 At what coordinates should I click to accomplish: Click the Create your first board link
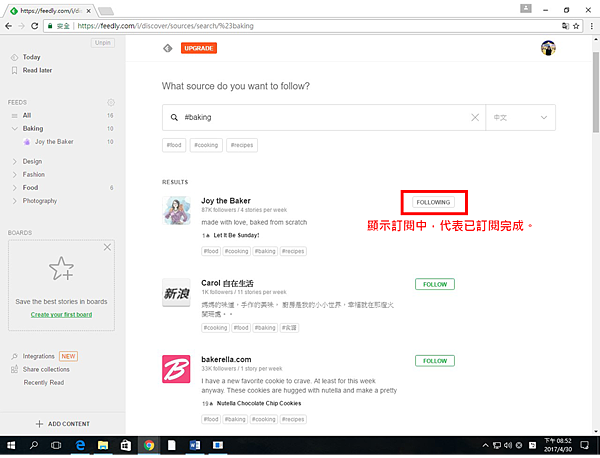[x=61, y=315]
